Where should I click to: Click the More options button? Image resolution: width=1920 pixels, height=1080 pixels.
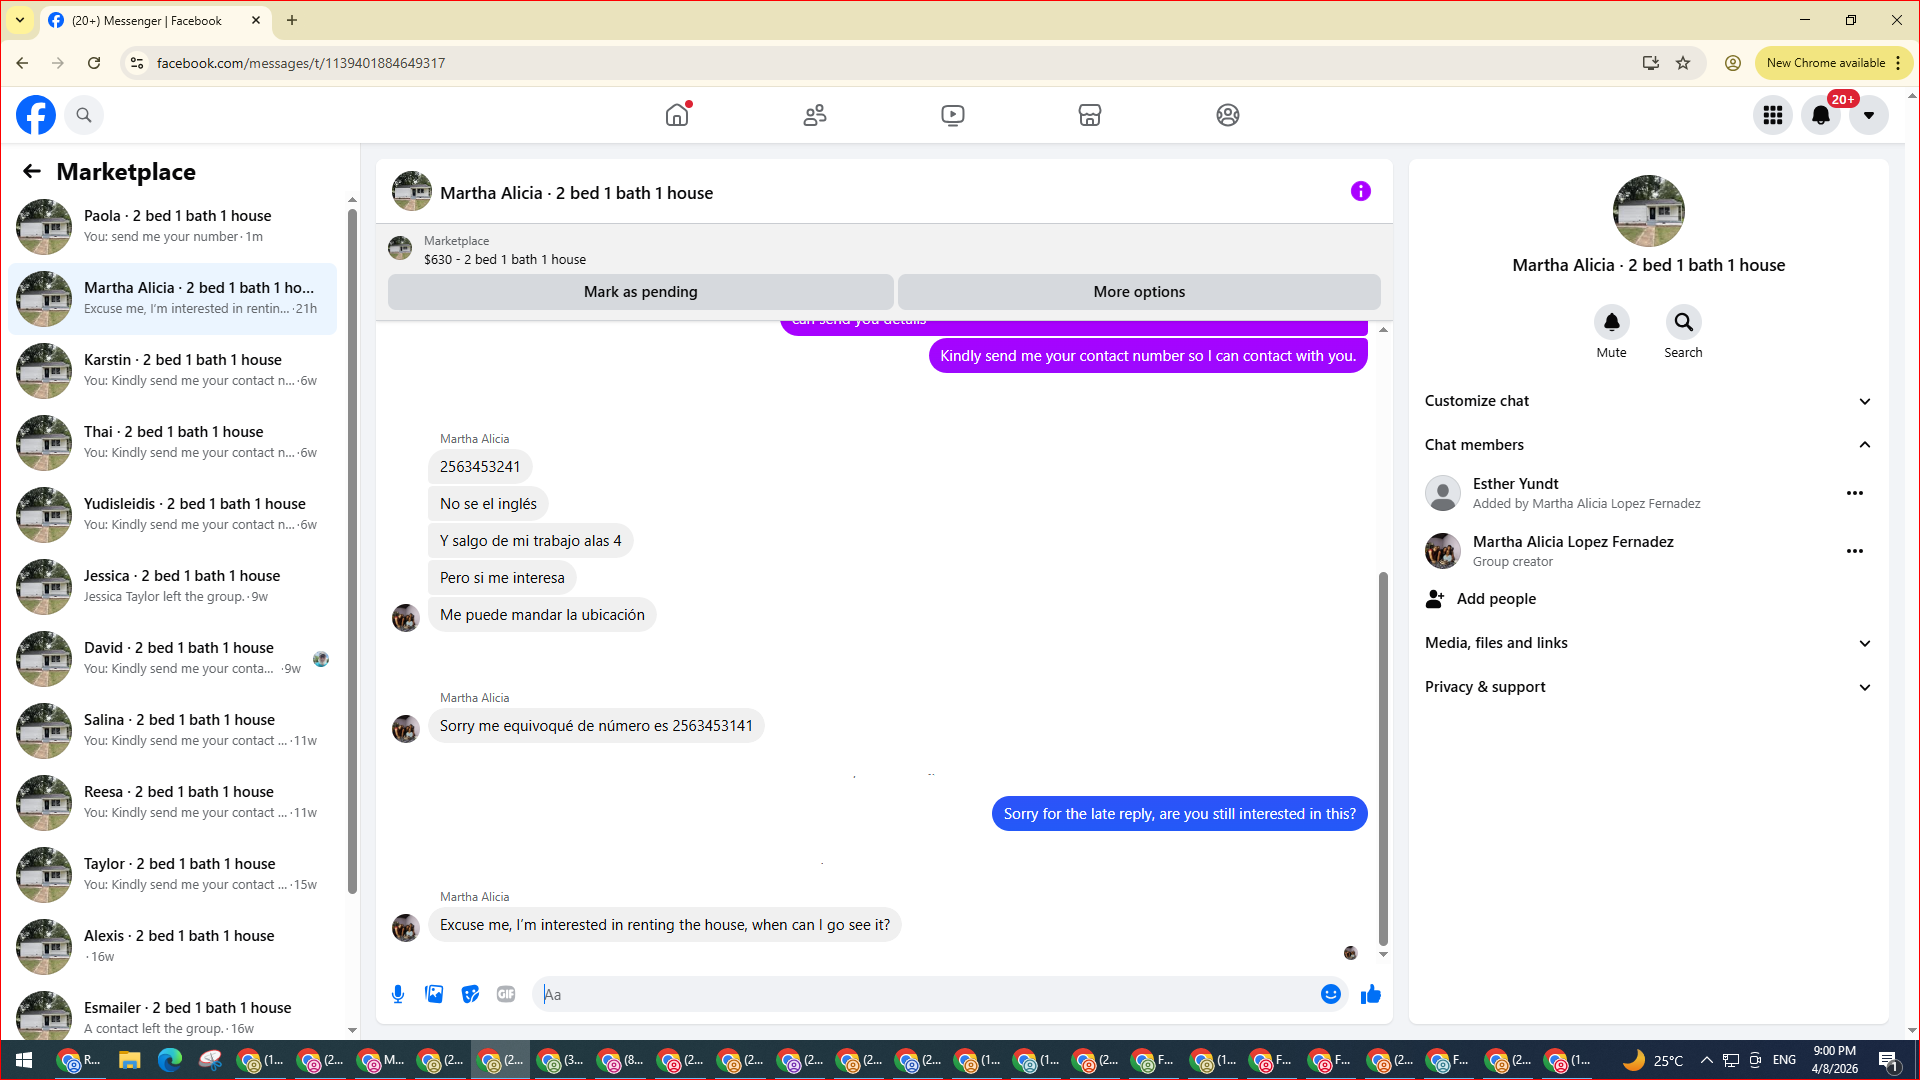coord(1139,292)
